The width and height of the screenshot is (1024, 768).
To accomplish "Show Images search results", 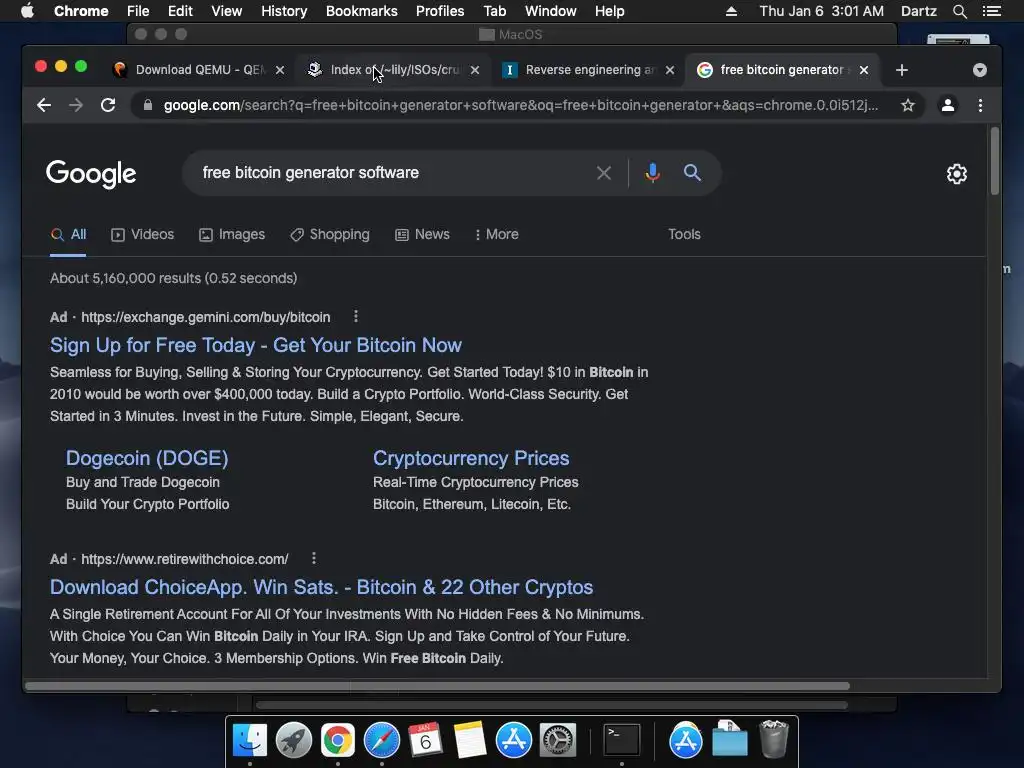I will 232,234.
